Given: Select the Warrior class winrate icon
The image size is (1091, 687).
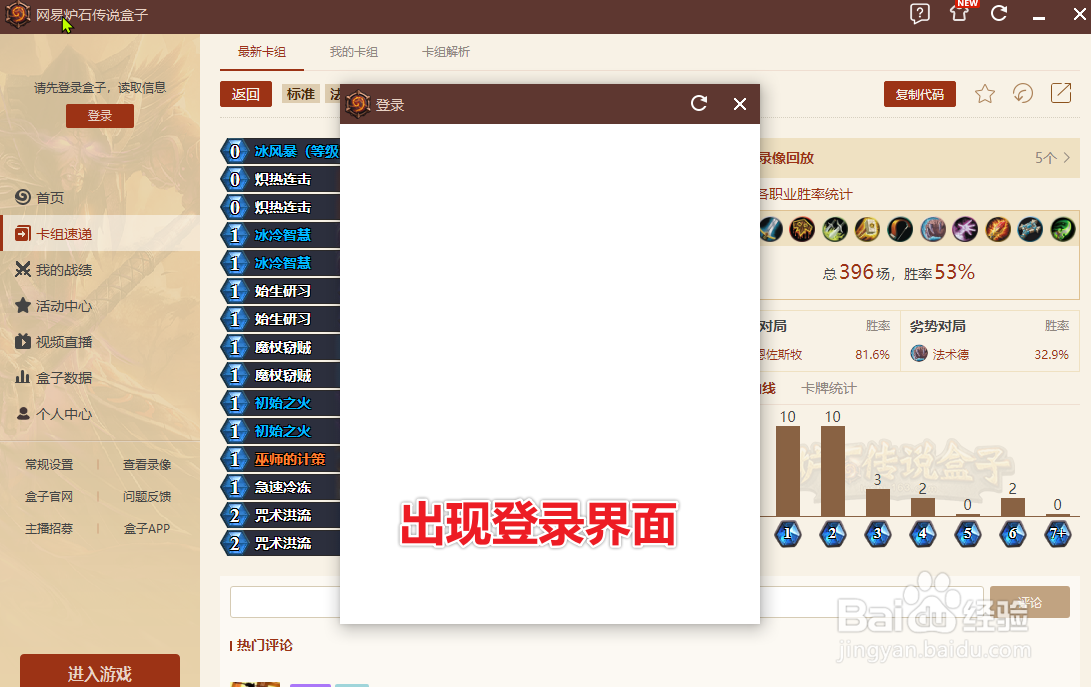Looking at the screenshot, I should coord(770,229).
